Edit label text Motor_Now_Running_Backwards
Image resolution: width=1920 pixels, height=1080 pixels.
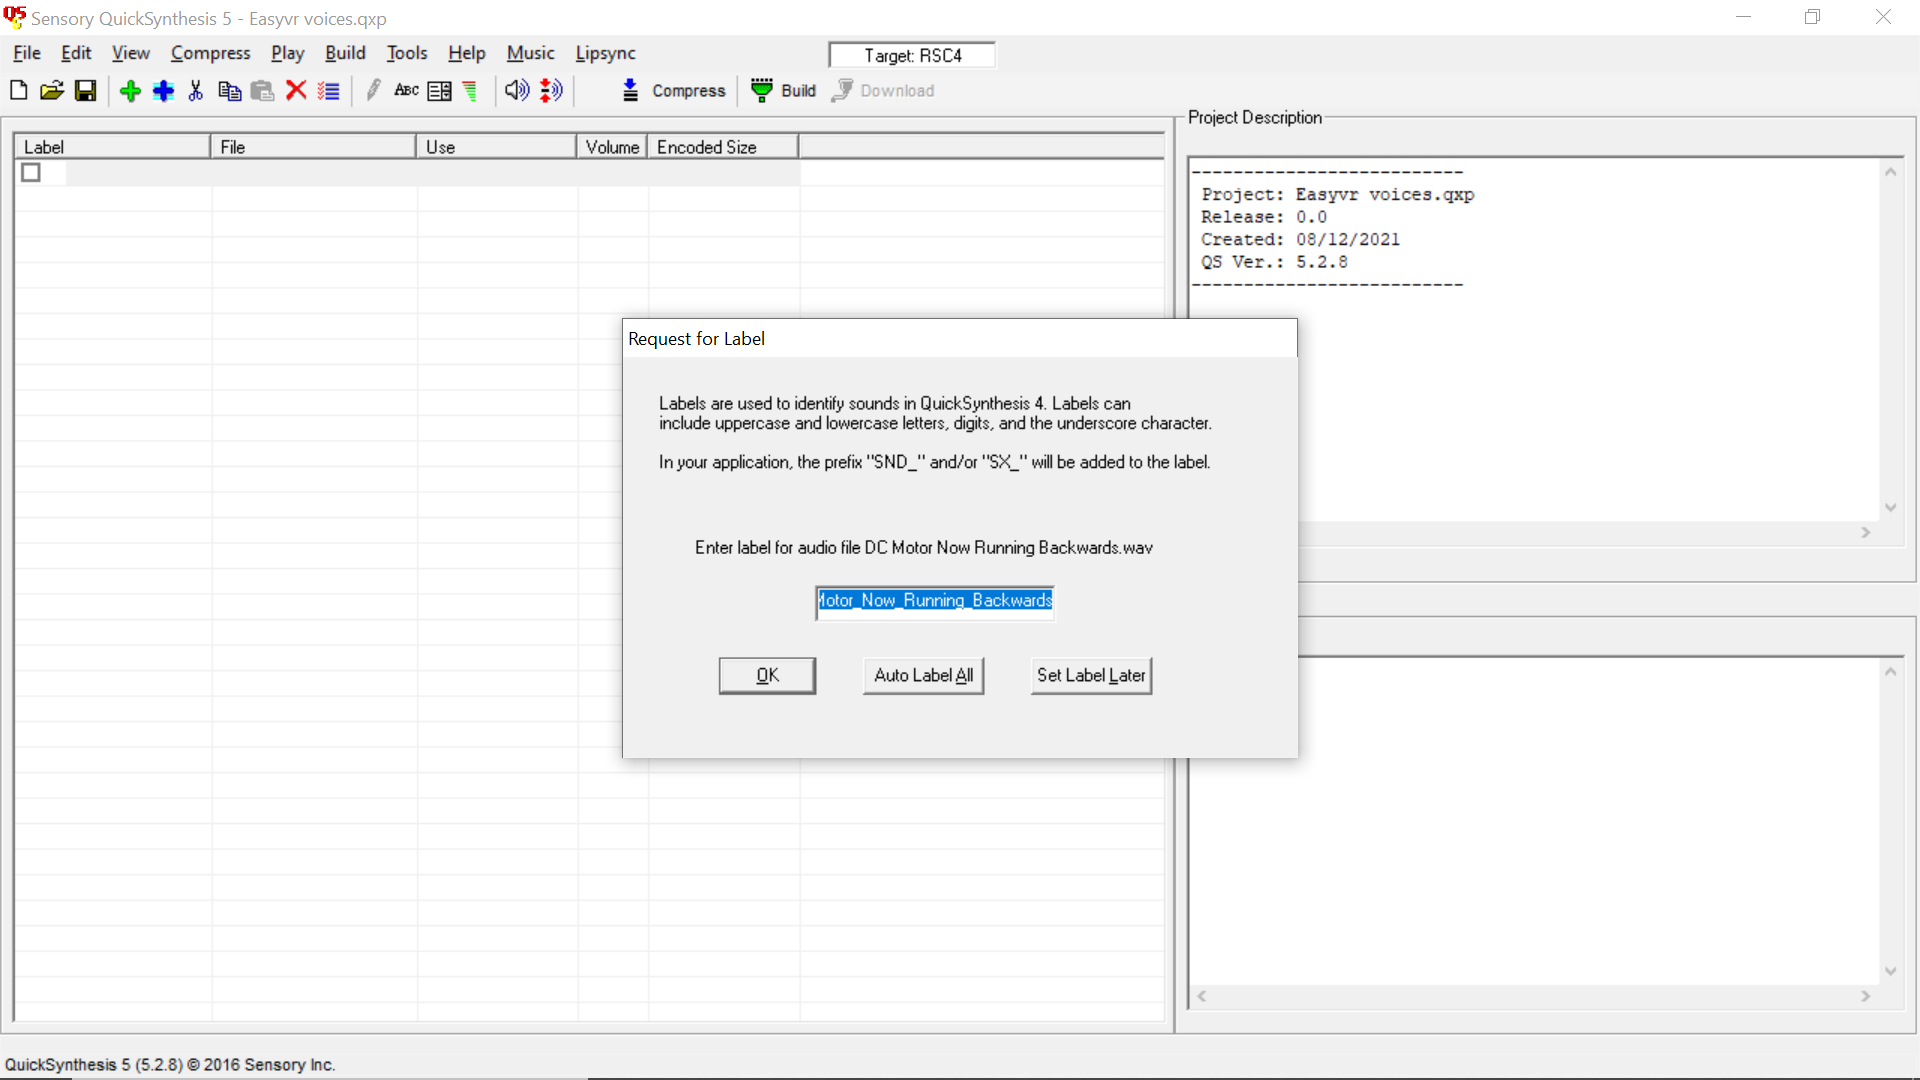(934, 600)
